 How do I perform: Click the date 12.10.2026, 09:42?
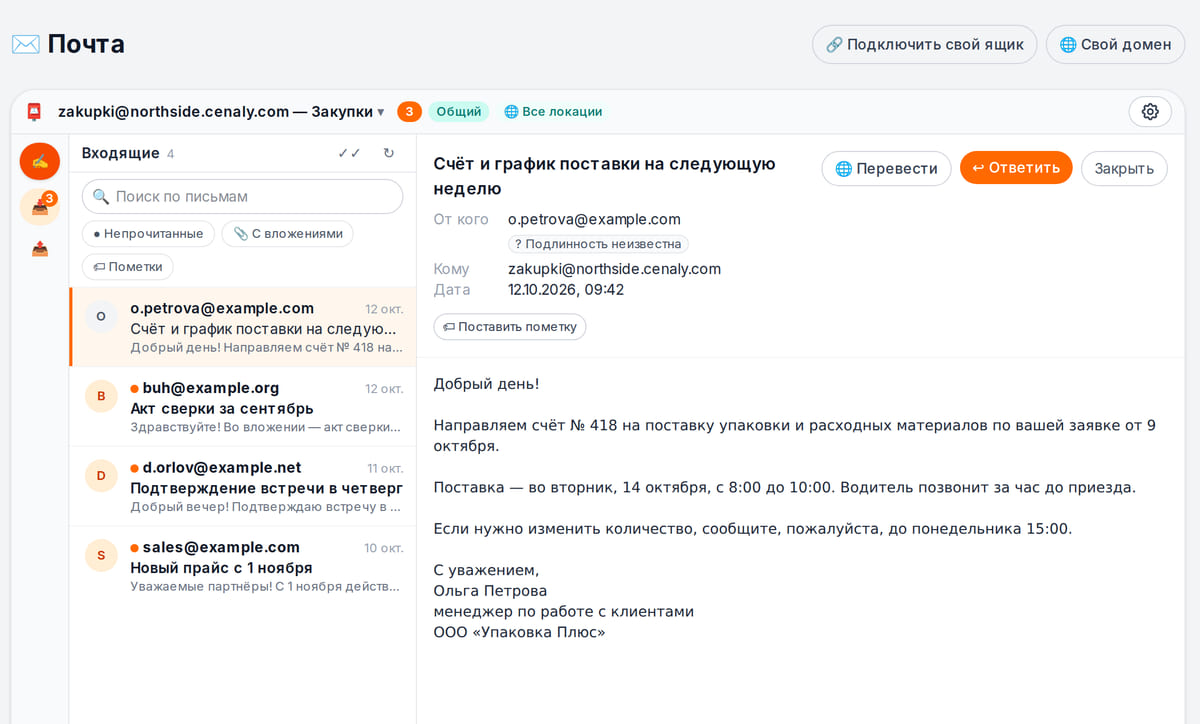click(x=566, y=290)
